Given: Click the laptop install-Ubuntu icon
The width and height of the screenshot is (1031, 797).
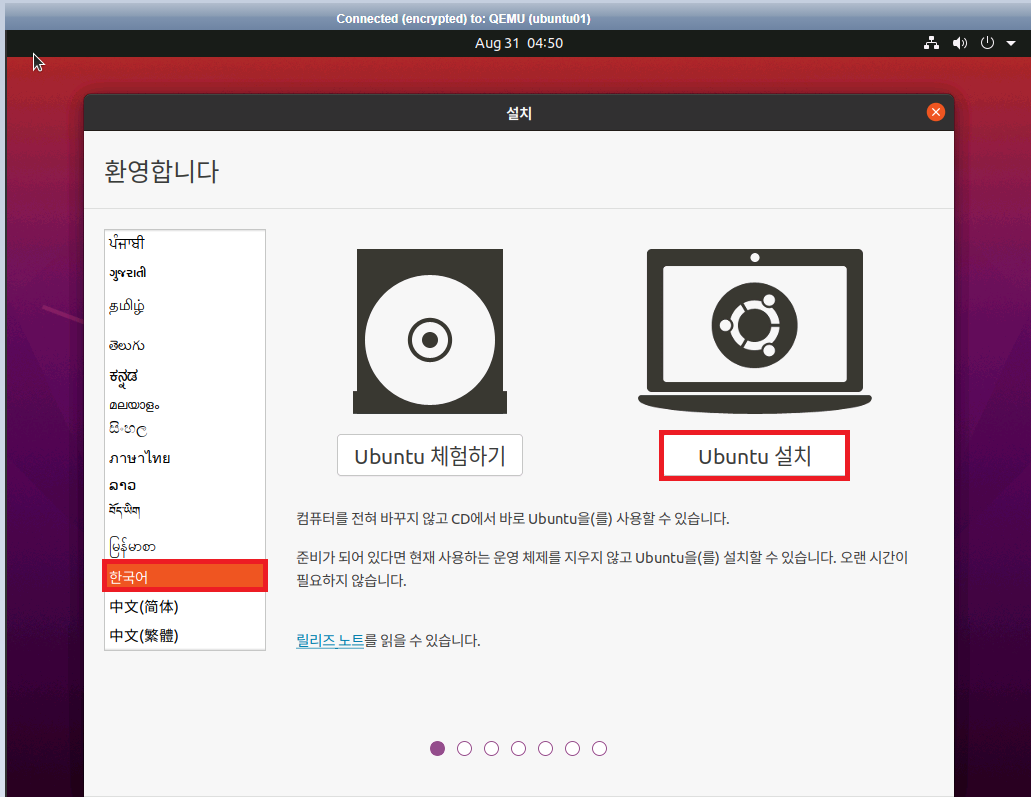Looking at the screenshot, I should point(754,331).
